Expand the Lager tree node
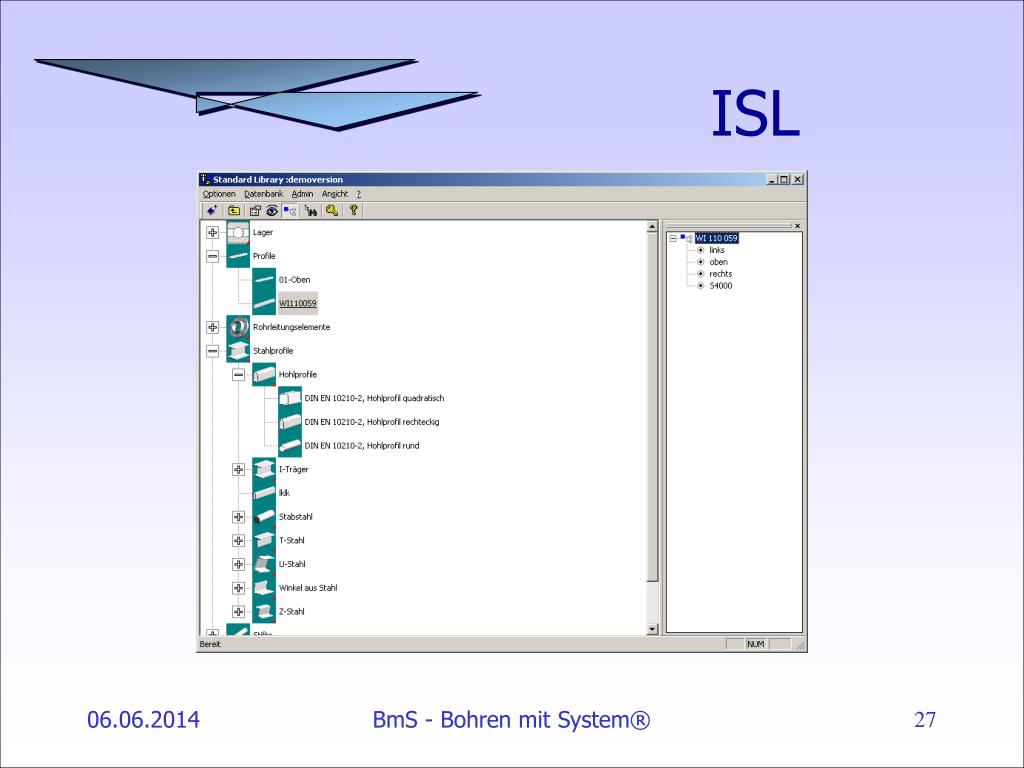The image size is (1024, 768). [x=212, y=232]
